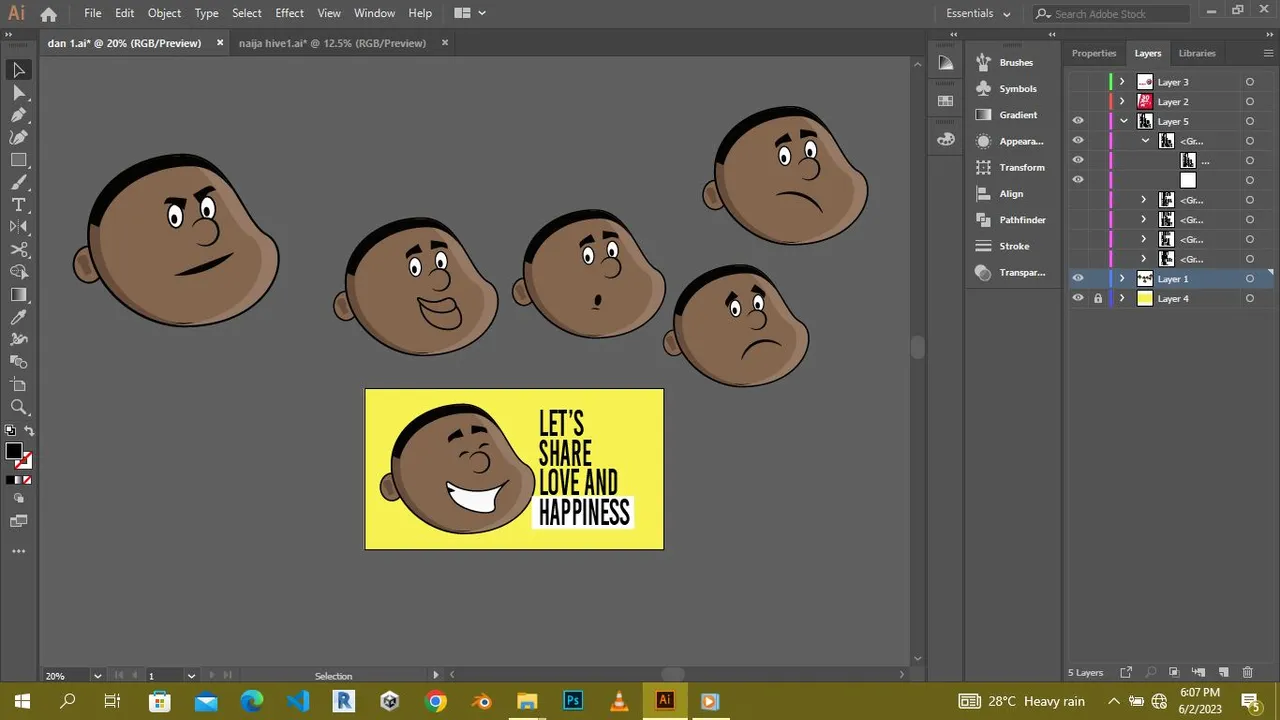The height and width of the screenshot is (720, 1280).
Task: Select the Zoom tool
Action: (19, 407)
